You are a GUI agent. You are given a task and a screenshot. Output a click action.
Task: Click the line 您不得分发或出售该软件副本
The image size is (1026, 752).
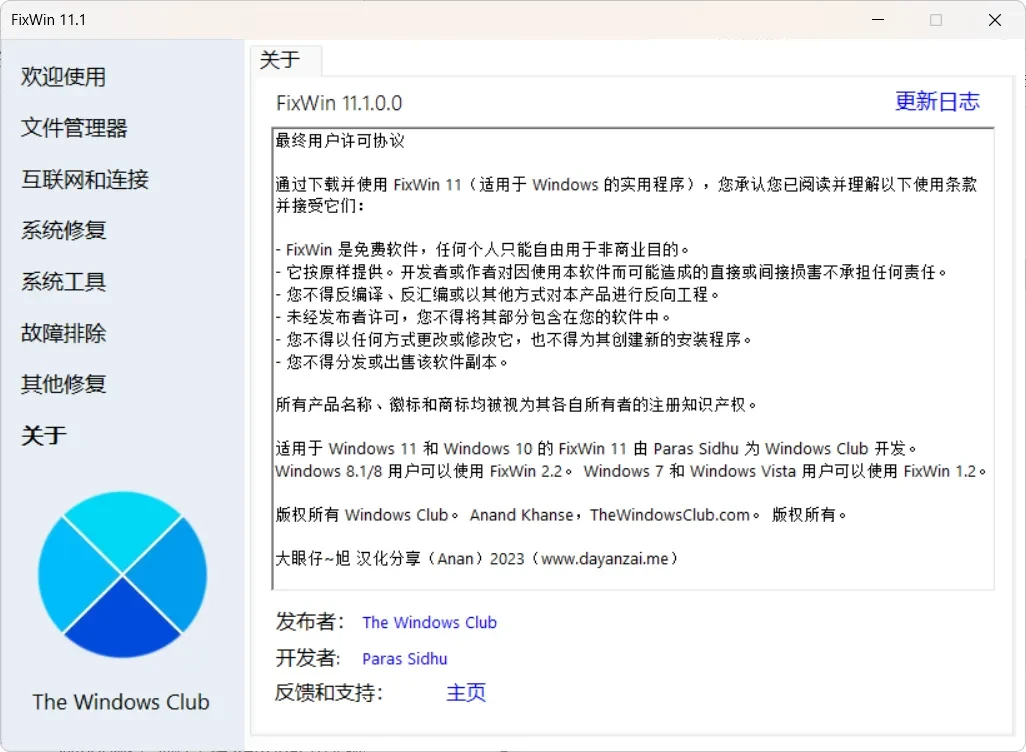coord(391,362)
